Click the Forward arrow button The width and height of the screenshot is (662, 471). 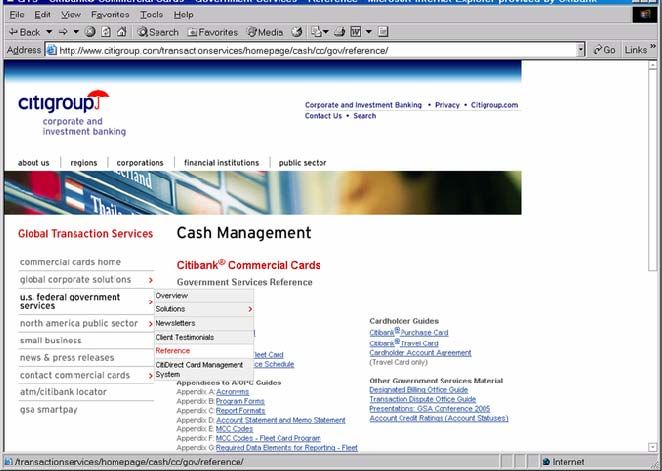63,32
